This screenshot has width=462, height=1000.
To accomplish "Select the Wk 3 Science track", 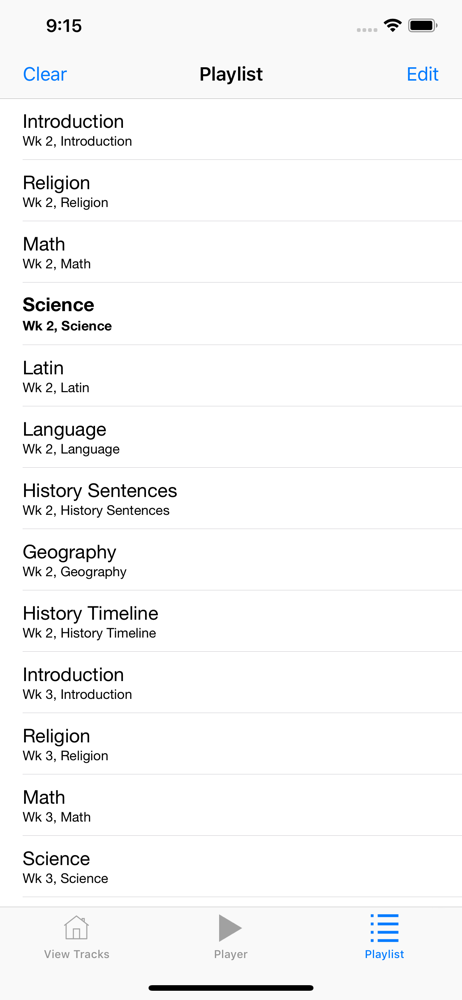I will [231, 866].
